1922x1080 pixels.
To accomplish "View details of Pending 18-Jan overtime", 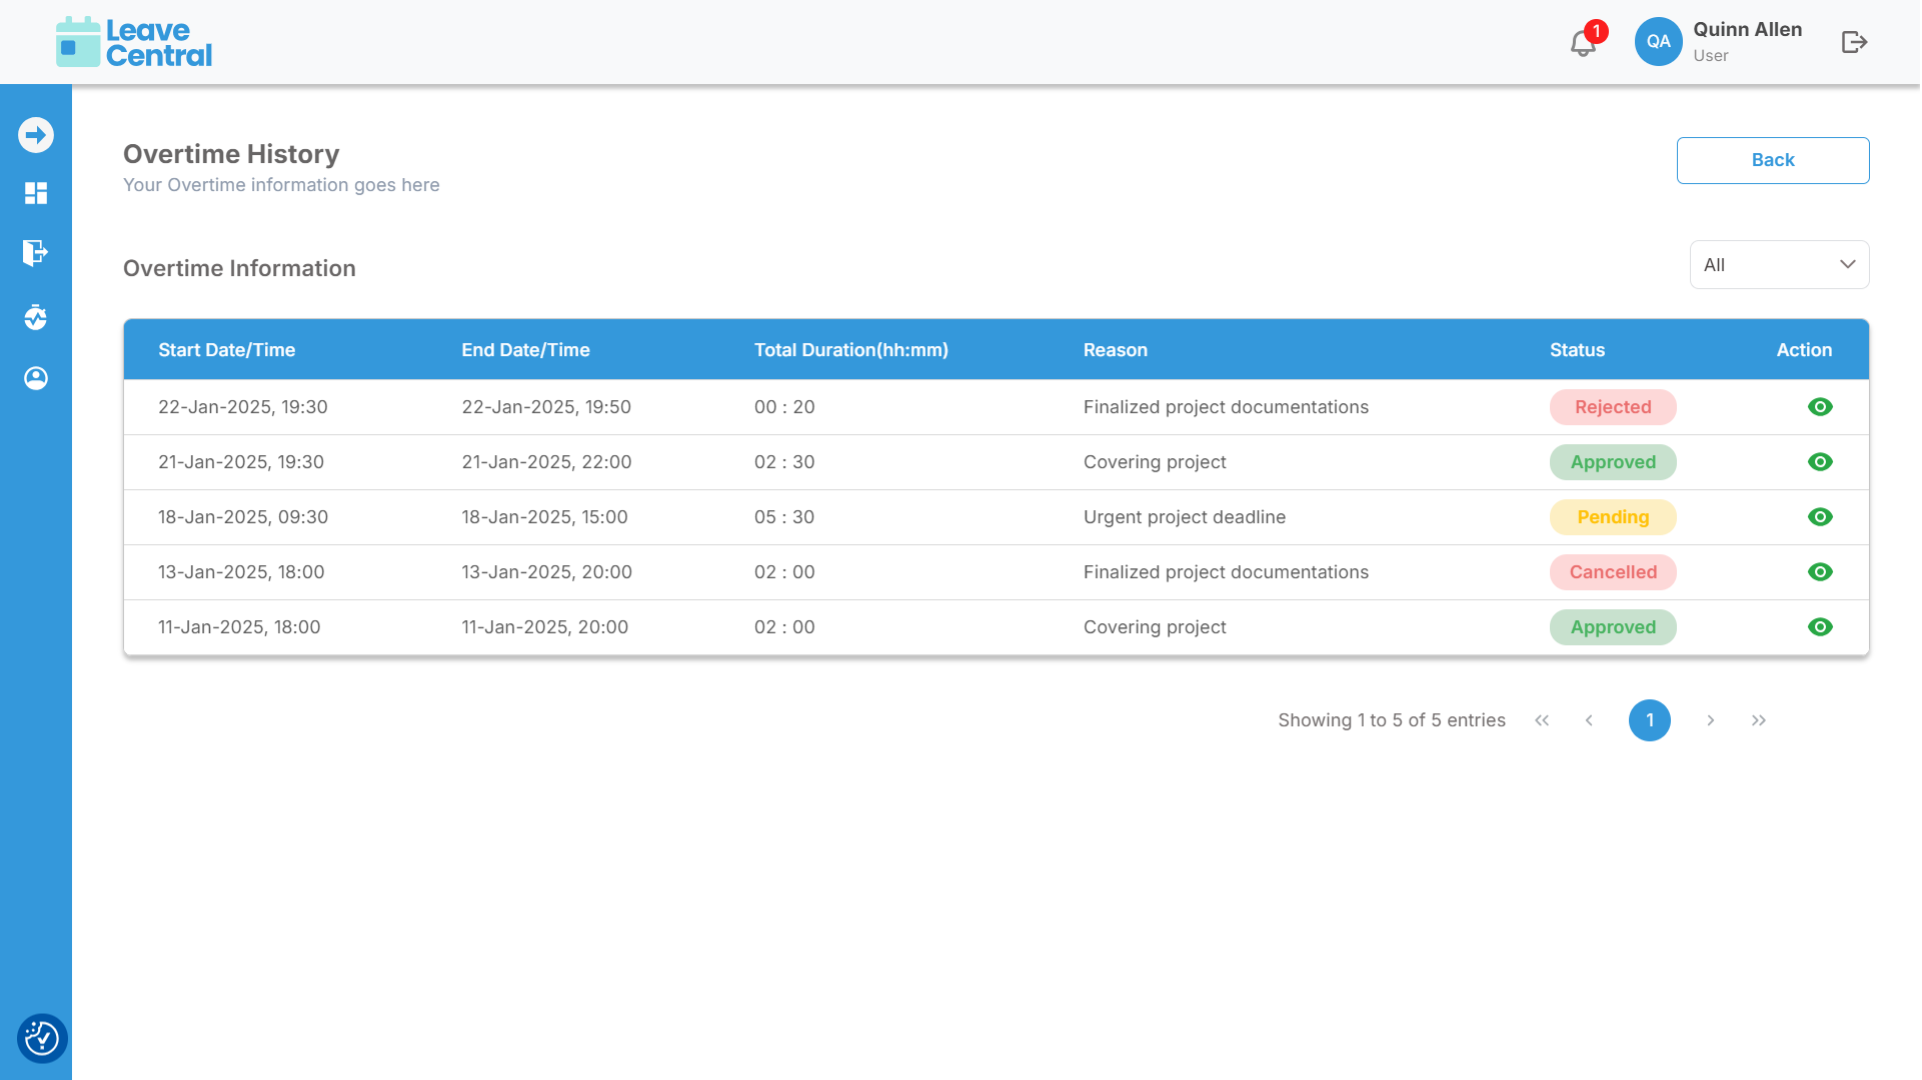I will point(1820,517).
